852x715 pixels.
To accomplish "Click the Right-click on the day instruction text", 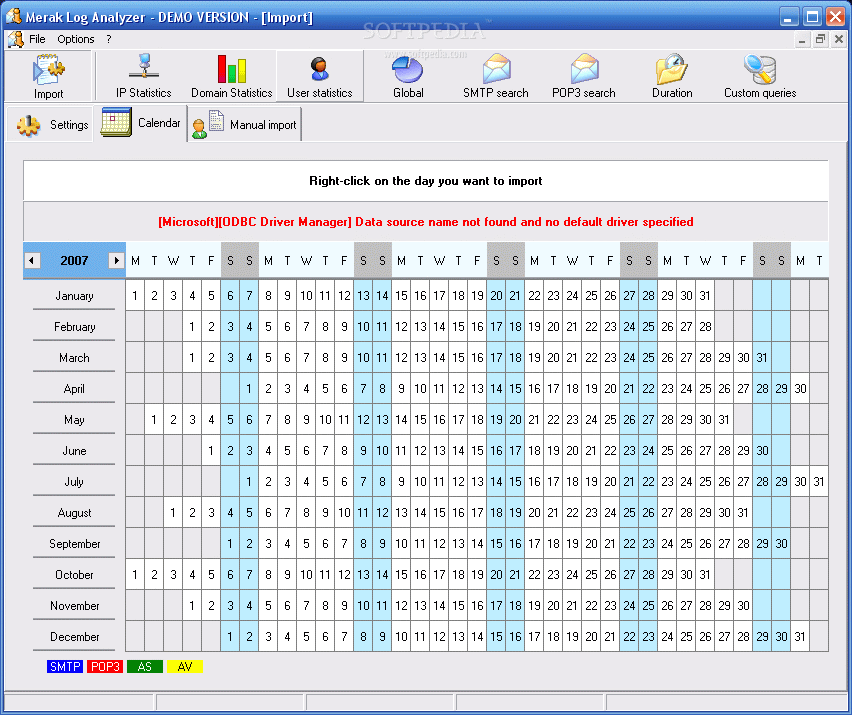I will [425, 181].
